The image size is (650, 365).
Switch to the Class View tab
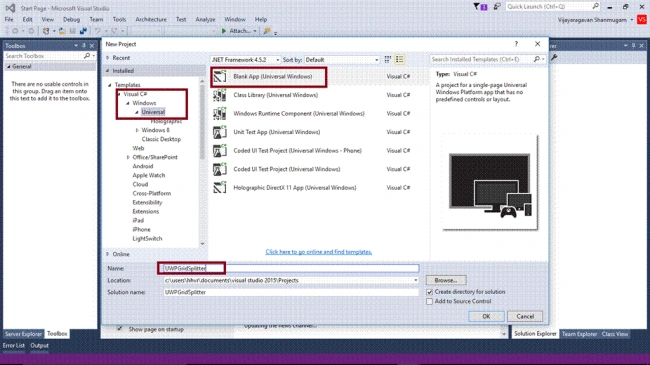tap(615, 334)
